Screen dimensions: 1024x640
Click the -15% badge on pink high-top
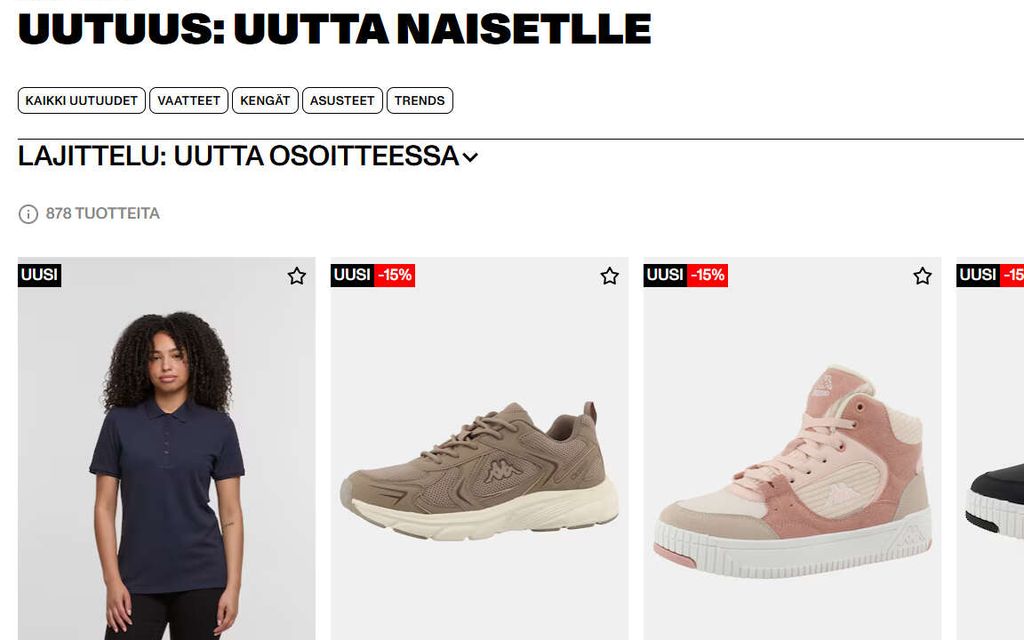pos(707,275)
